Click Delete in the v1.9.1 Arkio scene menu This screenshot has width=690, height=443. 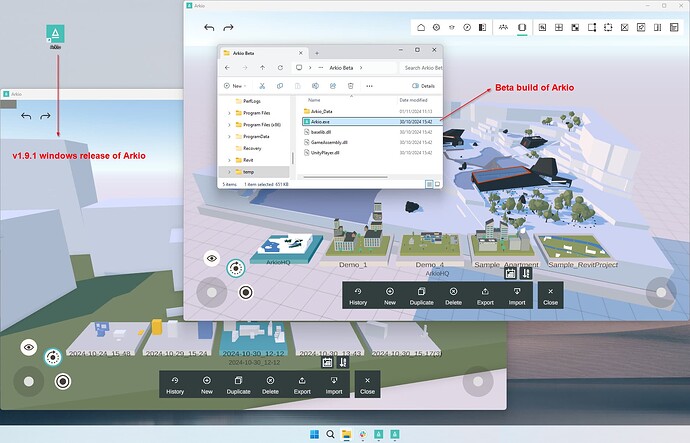(270, 385)
